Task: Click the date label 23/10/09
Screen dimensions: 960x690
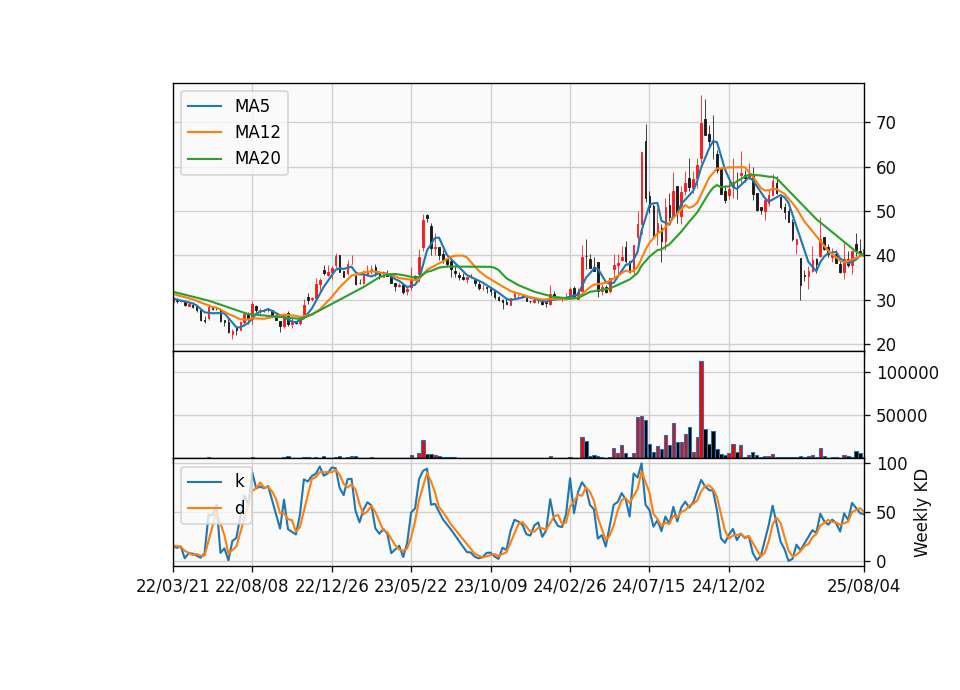Action: pyautogui.click(x=490, y=586)
